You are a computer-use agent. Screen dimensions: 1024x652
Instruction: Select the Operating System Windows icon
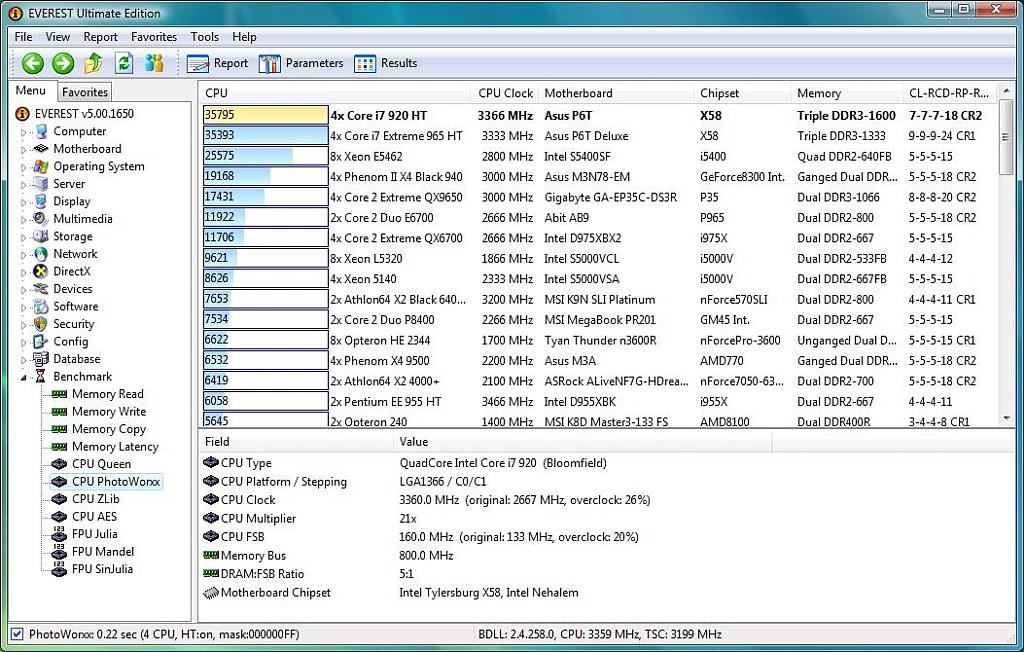tap(41, 167)
